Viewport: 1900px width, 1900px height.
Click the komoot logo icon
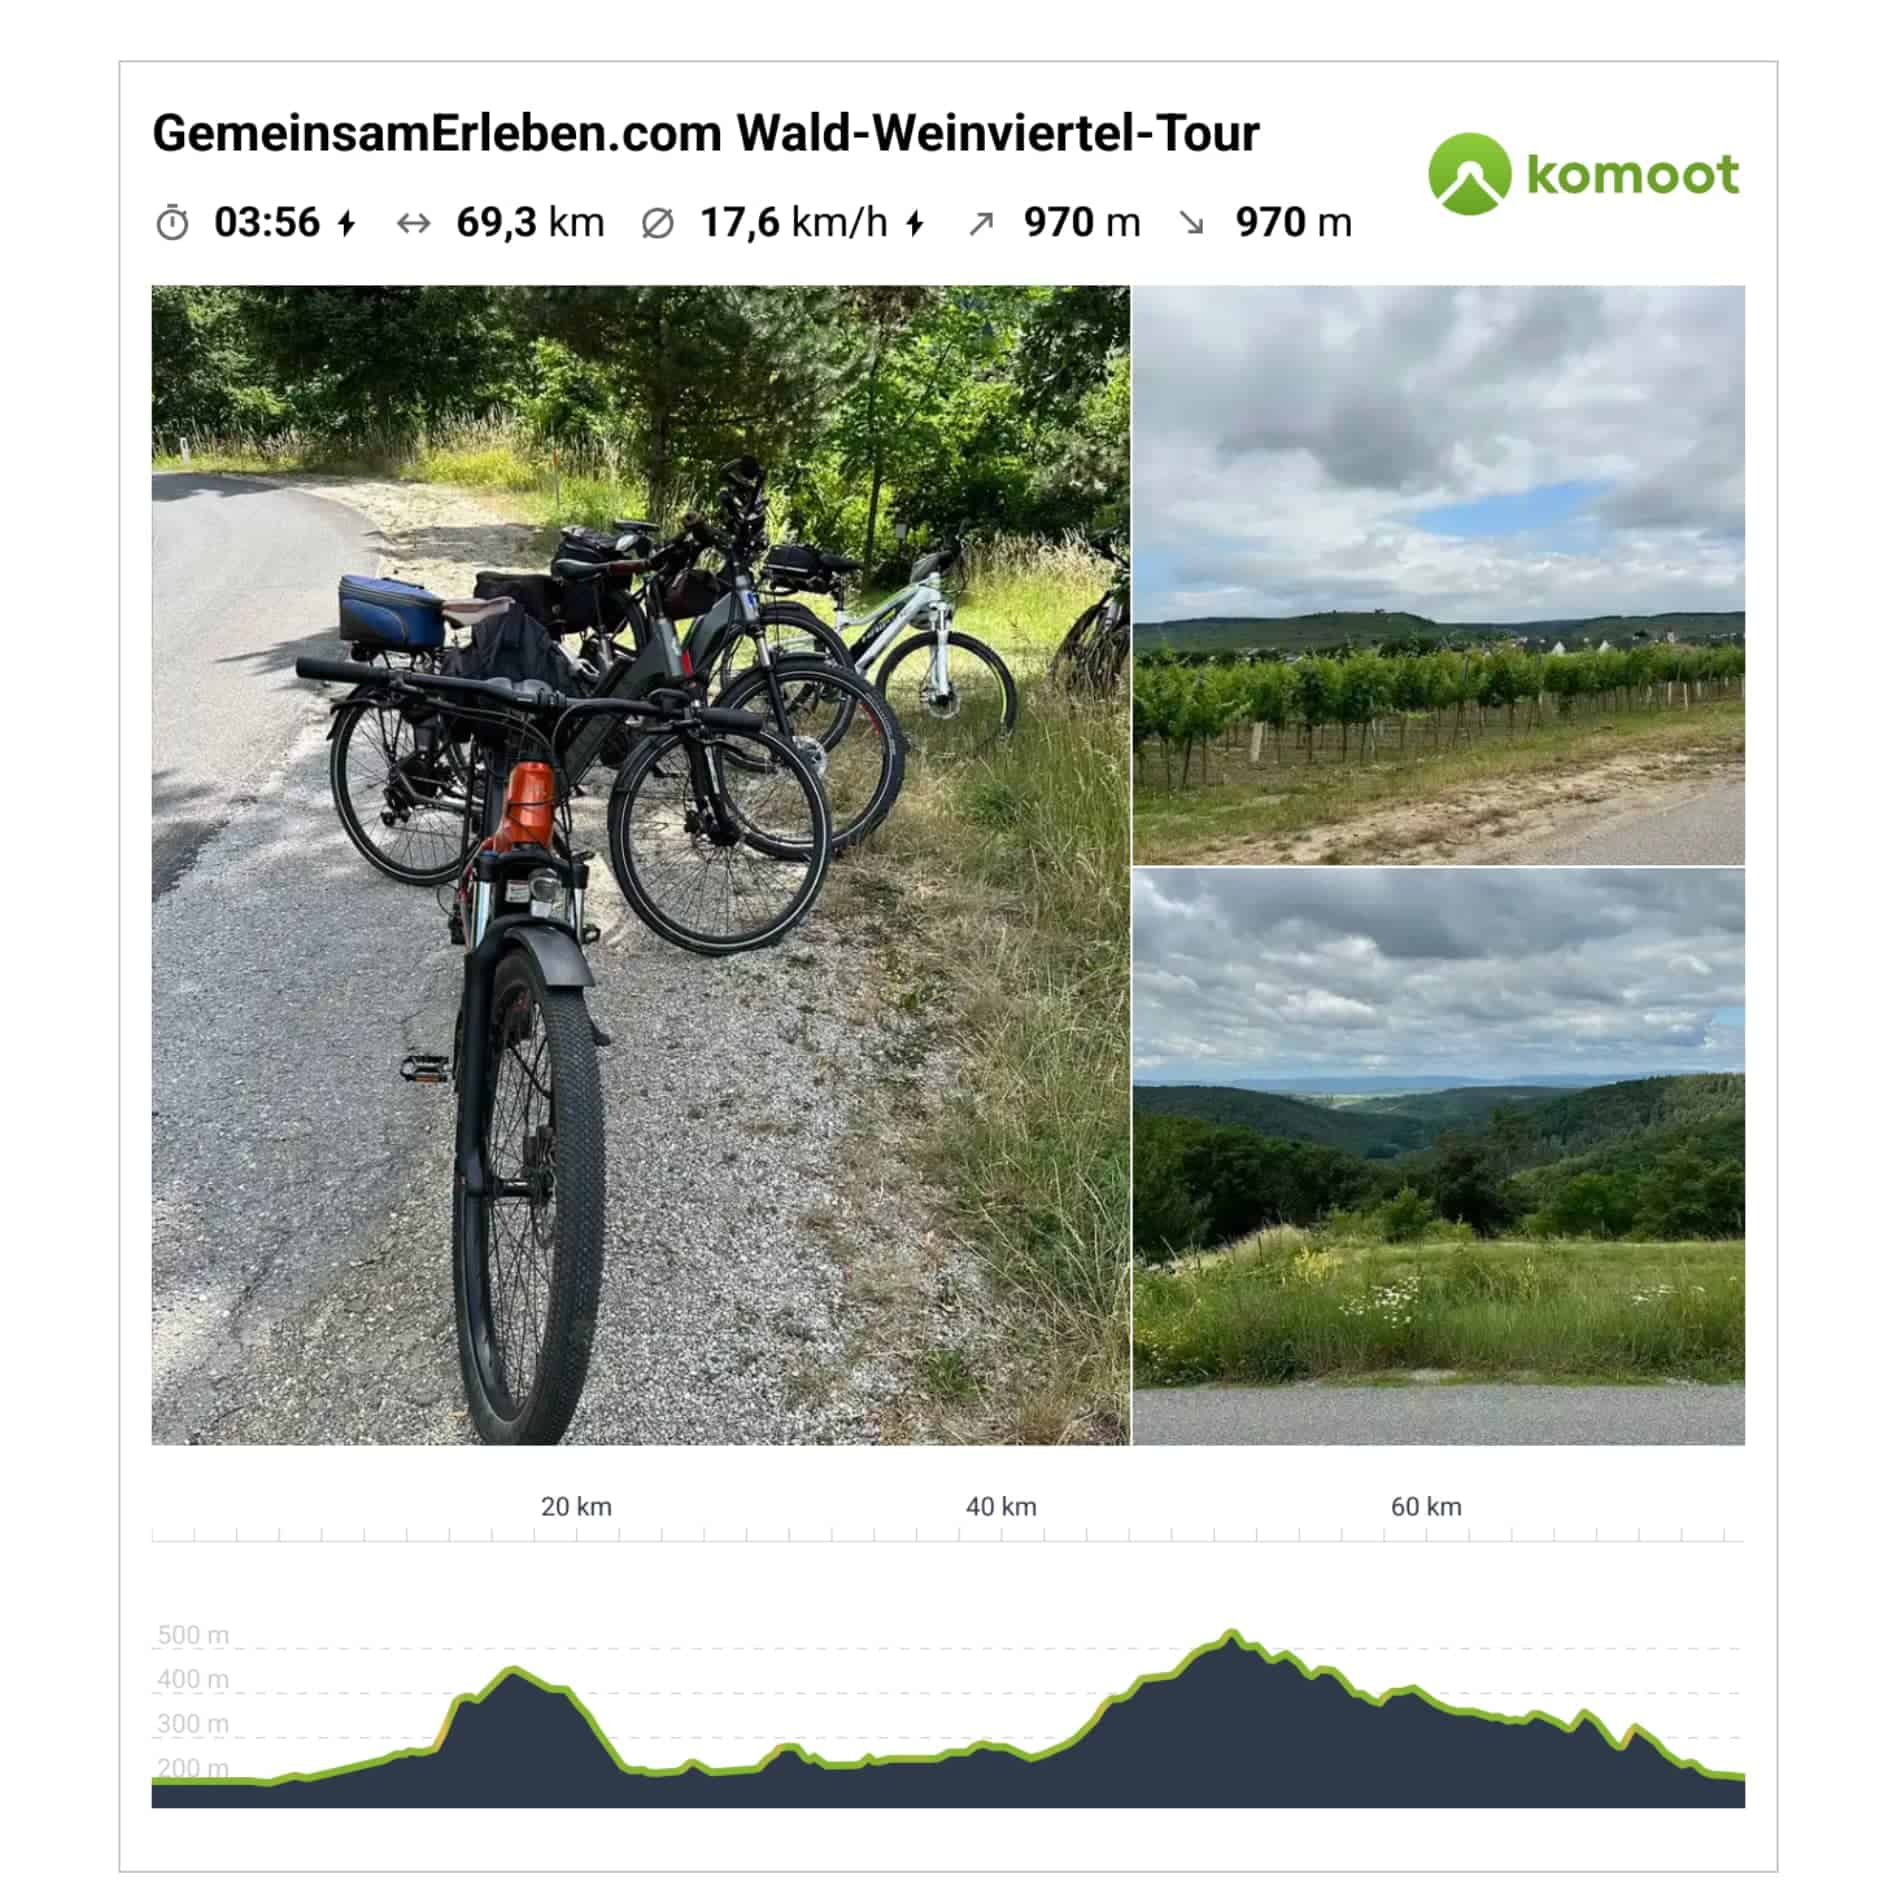click(1469, 174)
